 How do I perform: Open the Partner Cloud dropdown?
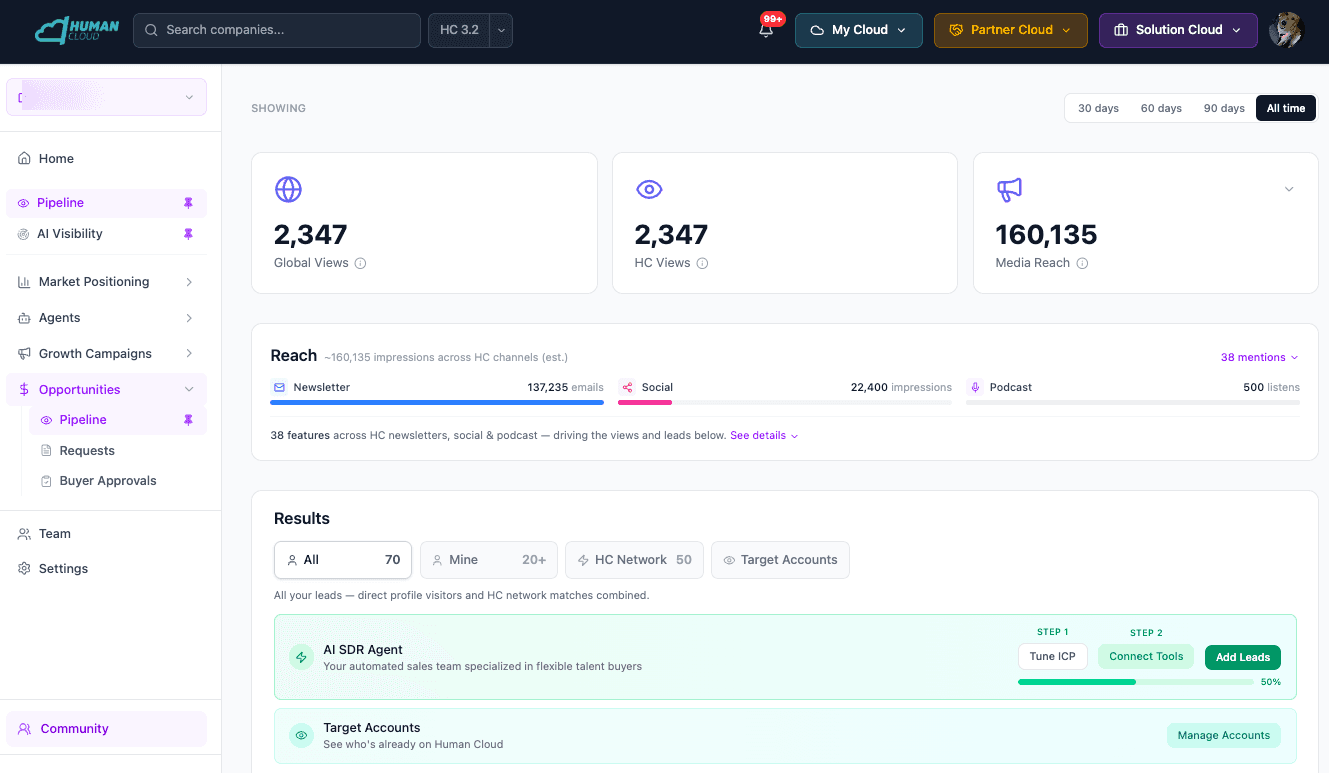click(x=1010, y=30)
